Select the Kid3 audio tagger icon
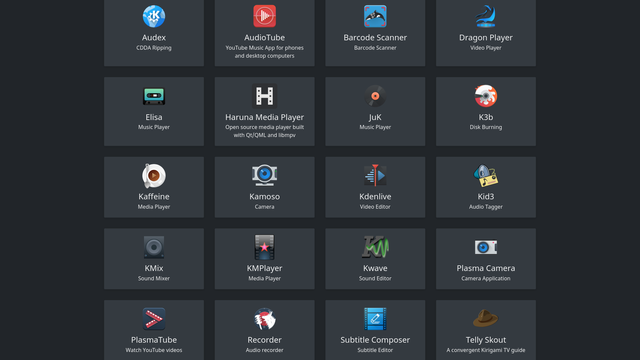 pyautogui.click(x=486, y=176)
